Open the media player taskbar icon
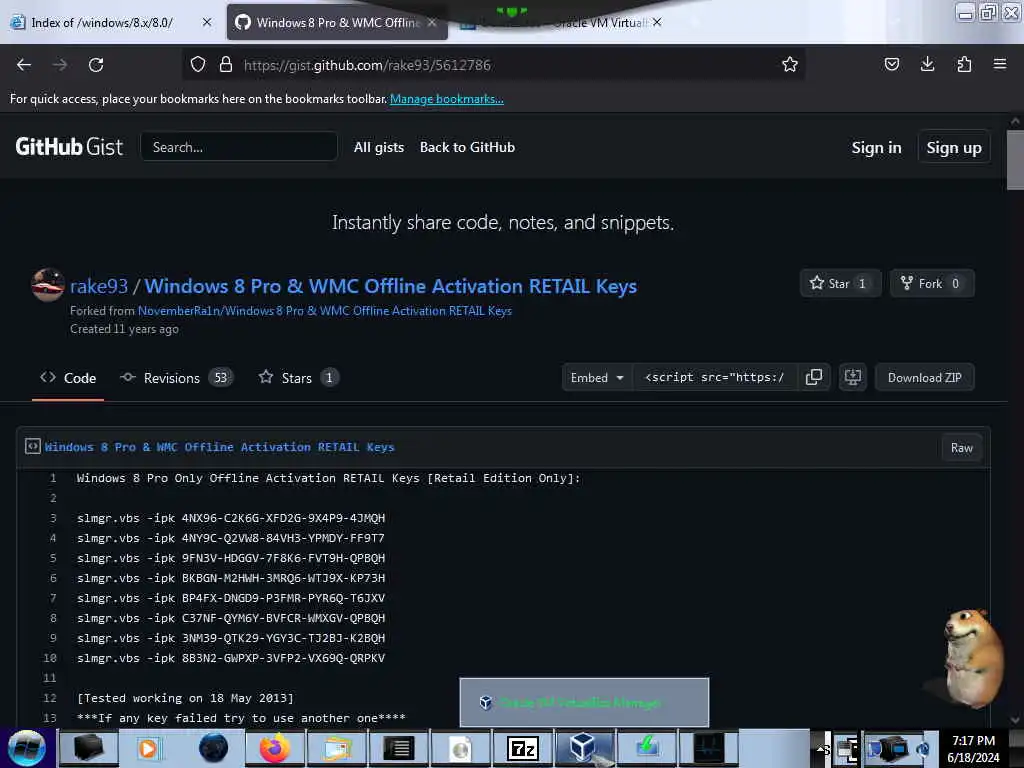This screenshot has height=768, width=1024. 149,748
